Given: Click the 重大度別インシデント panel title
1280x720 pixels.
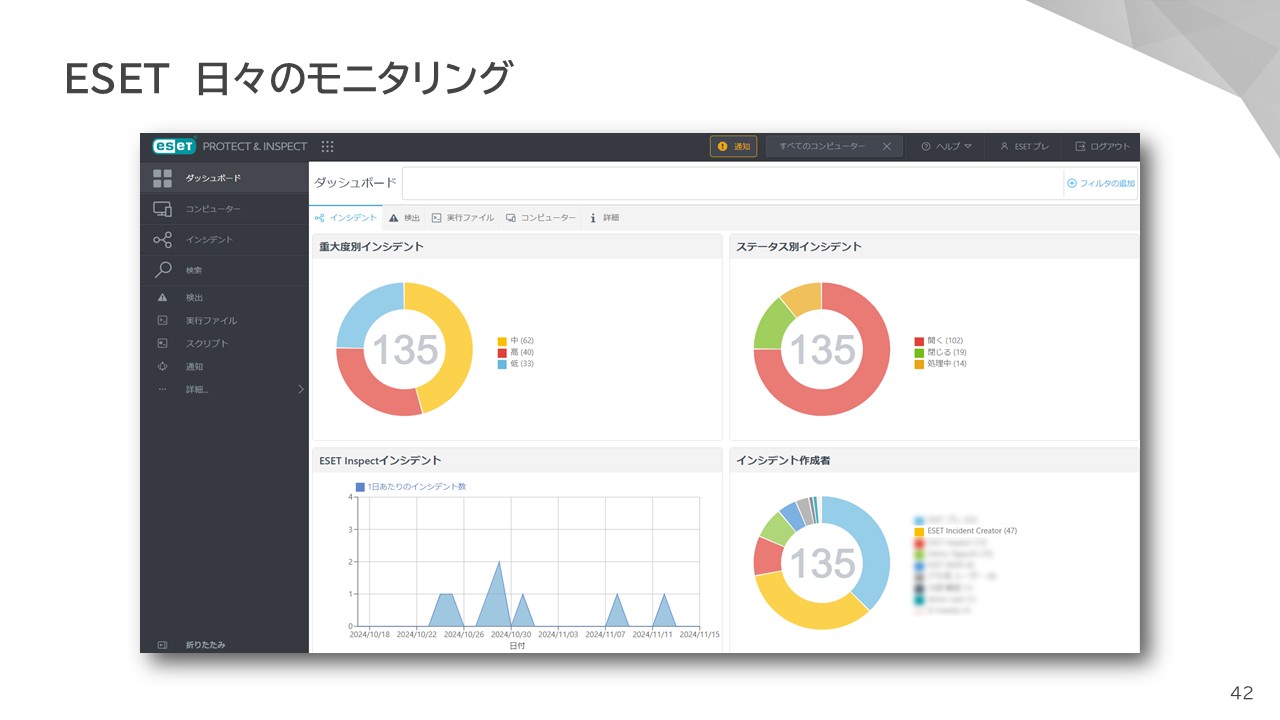Looking at the screenshot, I should pos(371,247).
